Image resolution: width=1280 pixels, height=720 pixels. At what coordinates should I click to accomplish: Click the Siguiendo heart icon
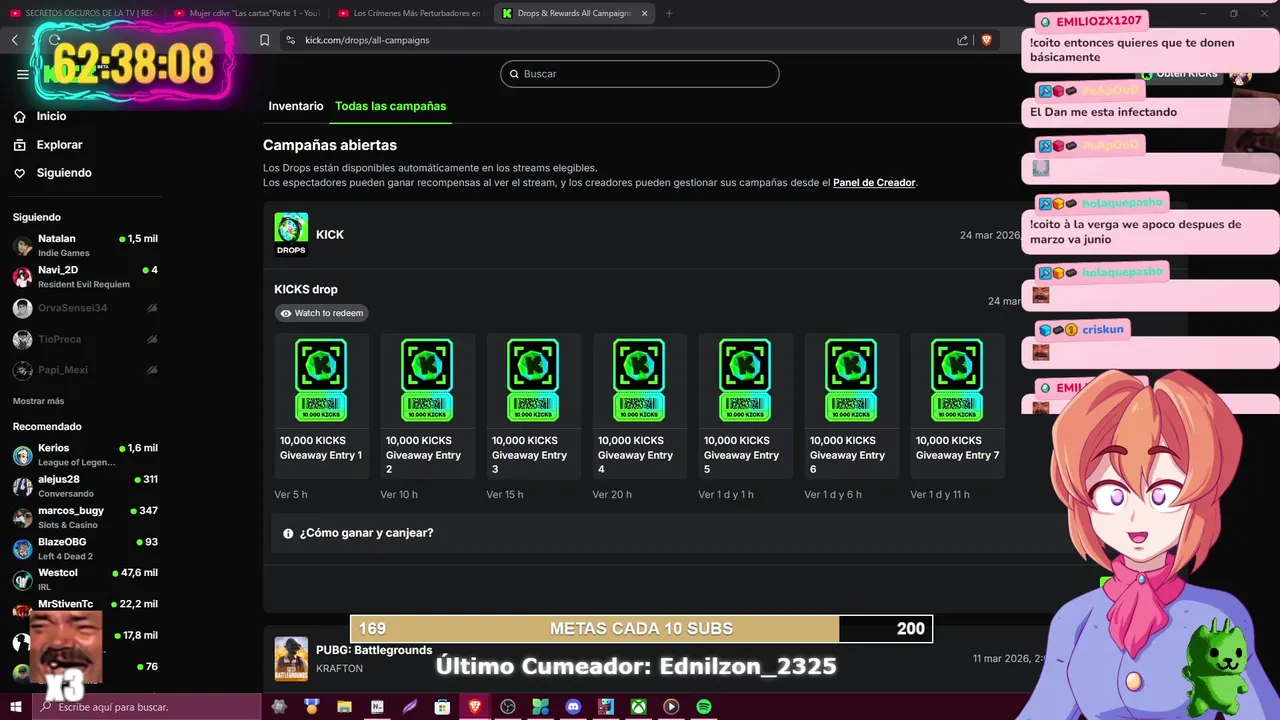pos(19,173)
